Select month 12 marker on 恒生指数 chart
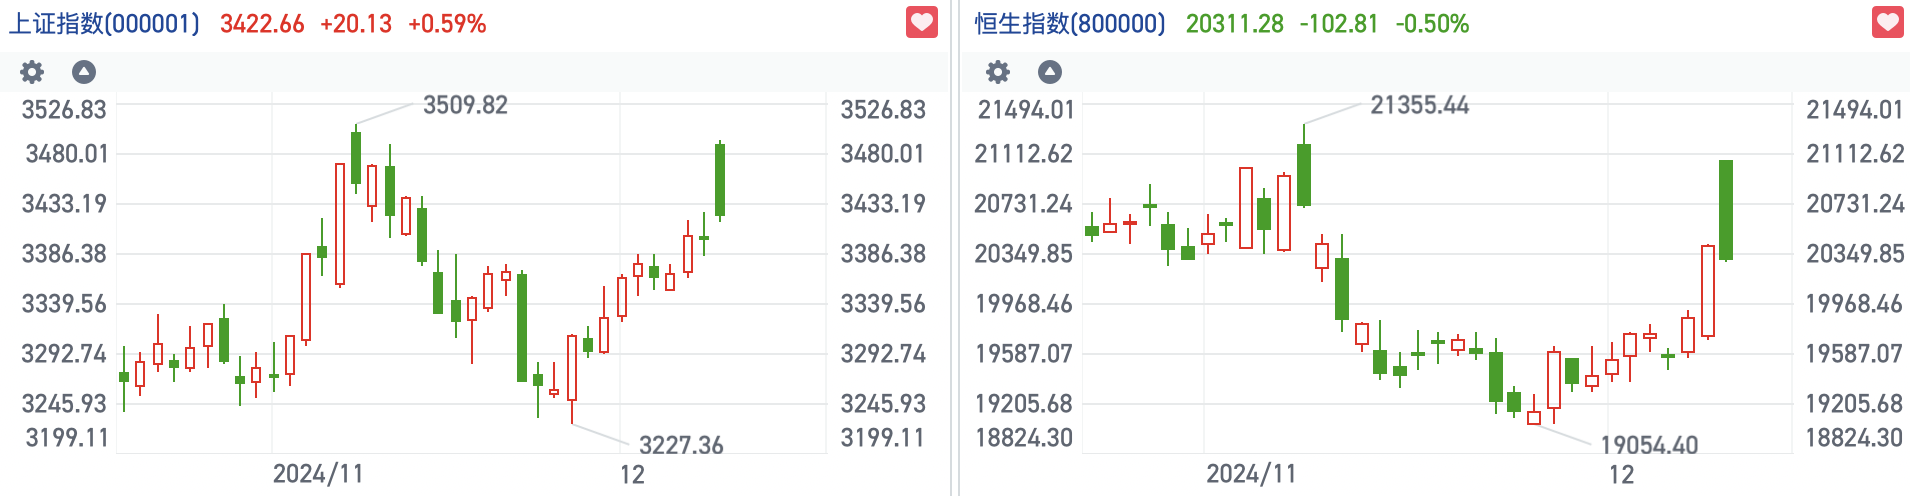Viewport: 1910px width, 496px height. pyautogui.click(x=1621, y=474)
